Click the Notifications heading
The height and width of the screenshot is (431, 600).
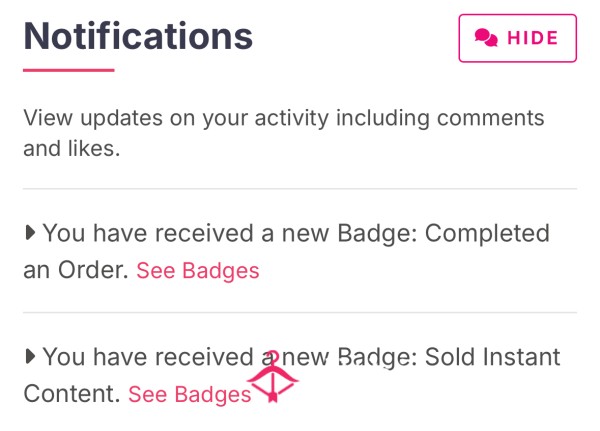(x=138, y=36)
